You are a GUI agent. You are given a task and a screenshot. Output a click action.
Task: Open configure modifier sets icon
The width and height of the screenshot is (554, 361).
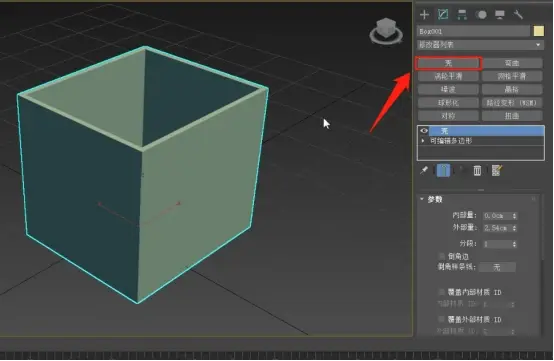click(x=496, y=171)
